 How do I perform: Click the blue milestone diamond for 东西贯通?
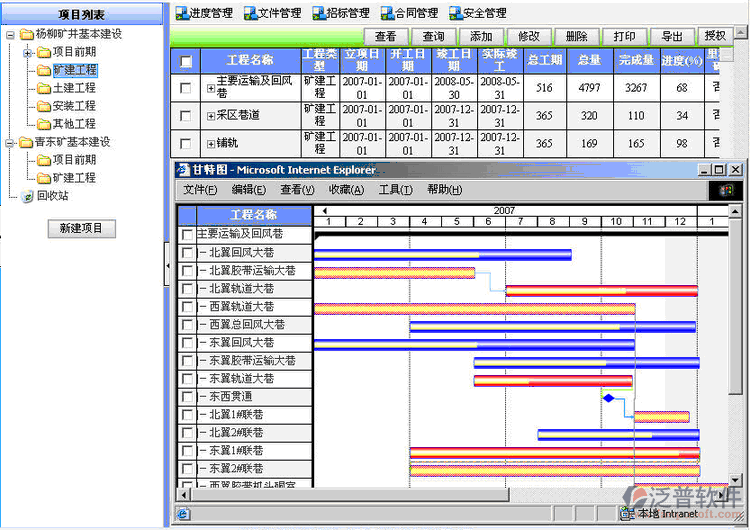tap(609, 398)
